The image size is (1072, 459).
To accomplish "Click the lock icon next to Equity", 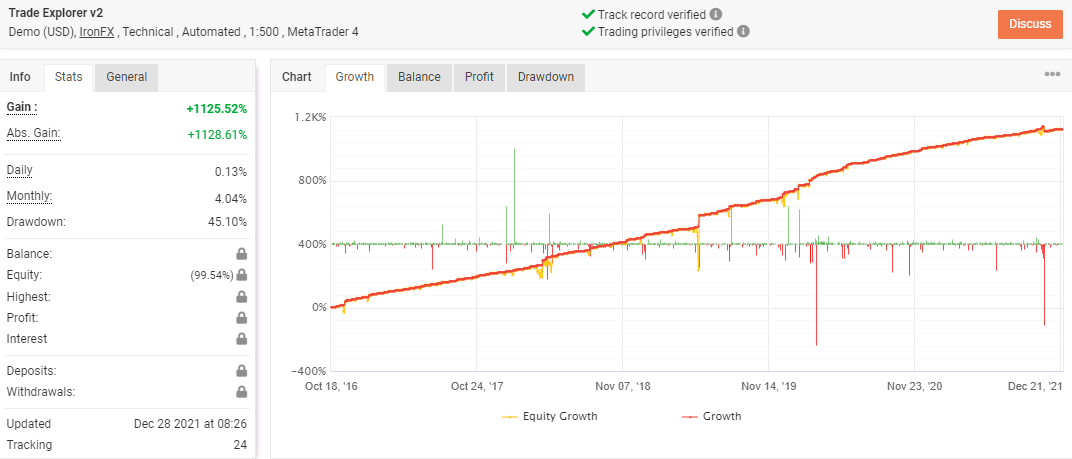I will click(x=241, y=275).
